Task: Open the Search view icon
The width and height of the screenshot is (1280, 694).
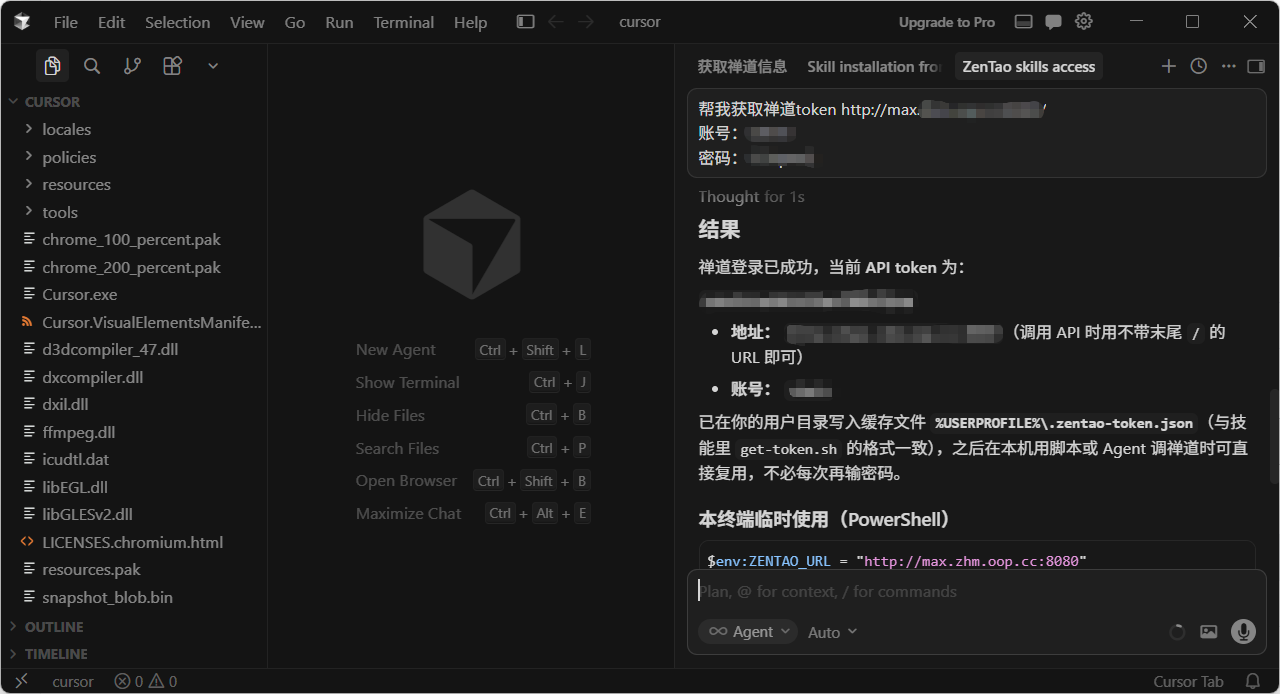Action: click(92, 66)
